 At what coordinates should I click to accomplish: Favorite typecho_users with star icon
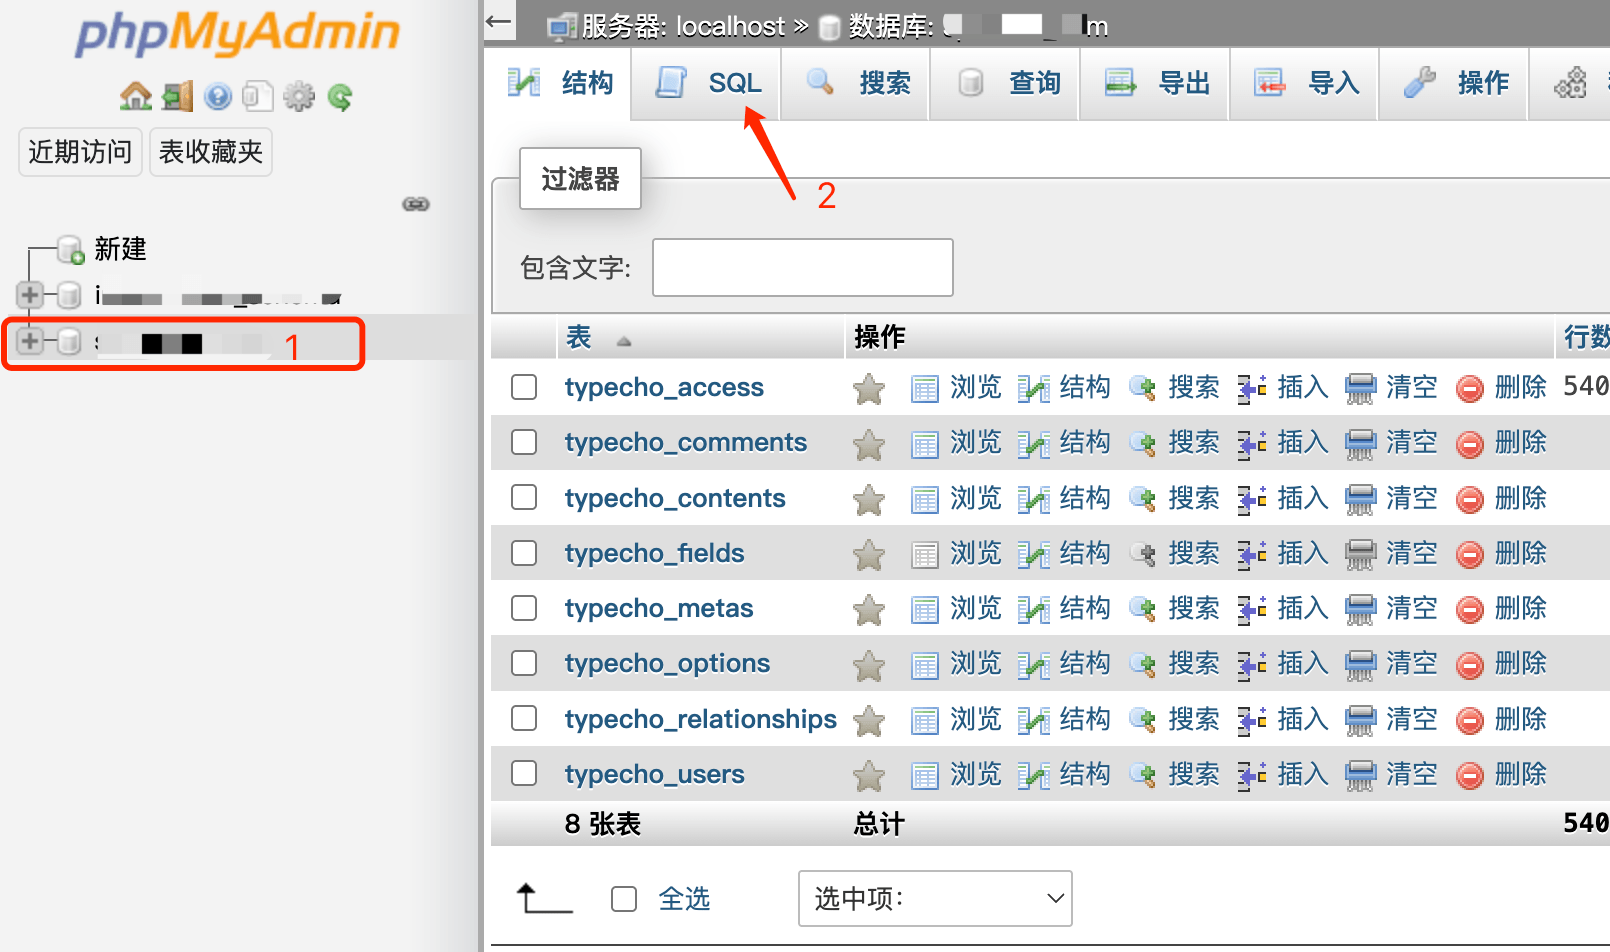click(x=869, y=775)
